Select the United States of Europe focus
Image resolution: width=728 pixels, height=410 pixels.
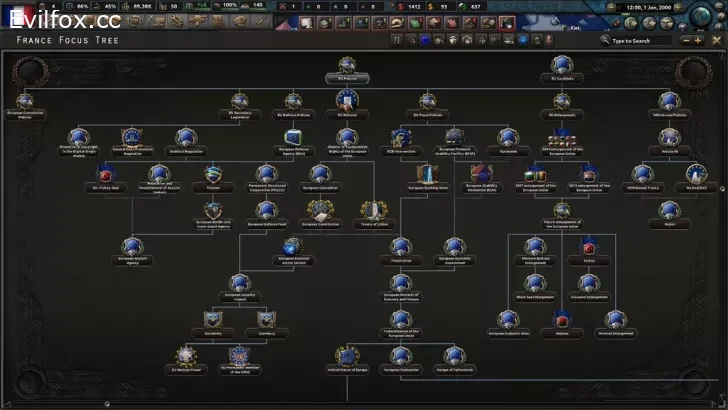click(347, 356)
